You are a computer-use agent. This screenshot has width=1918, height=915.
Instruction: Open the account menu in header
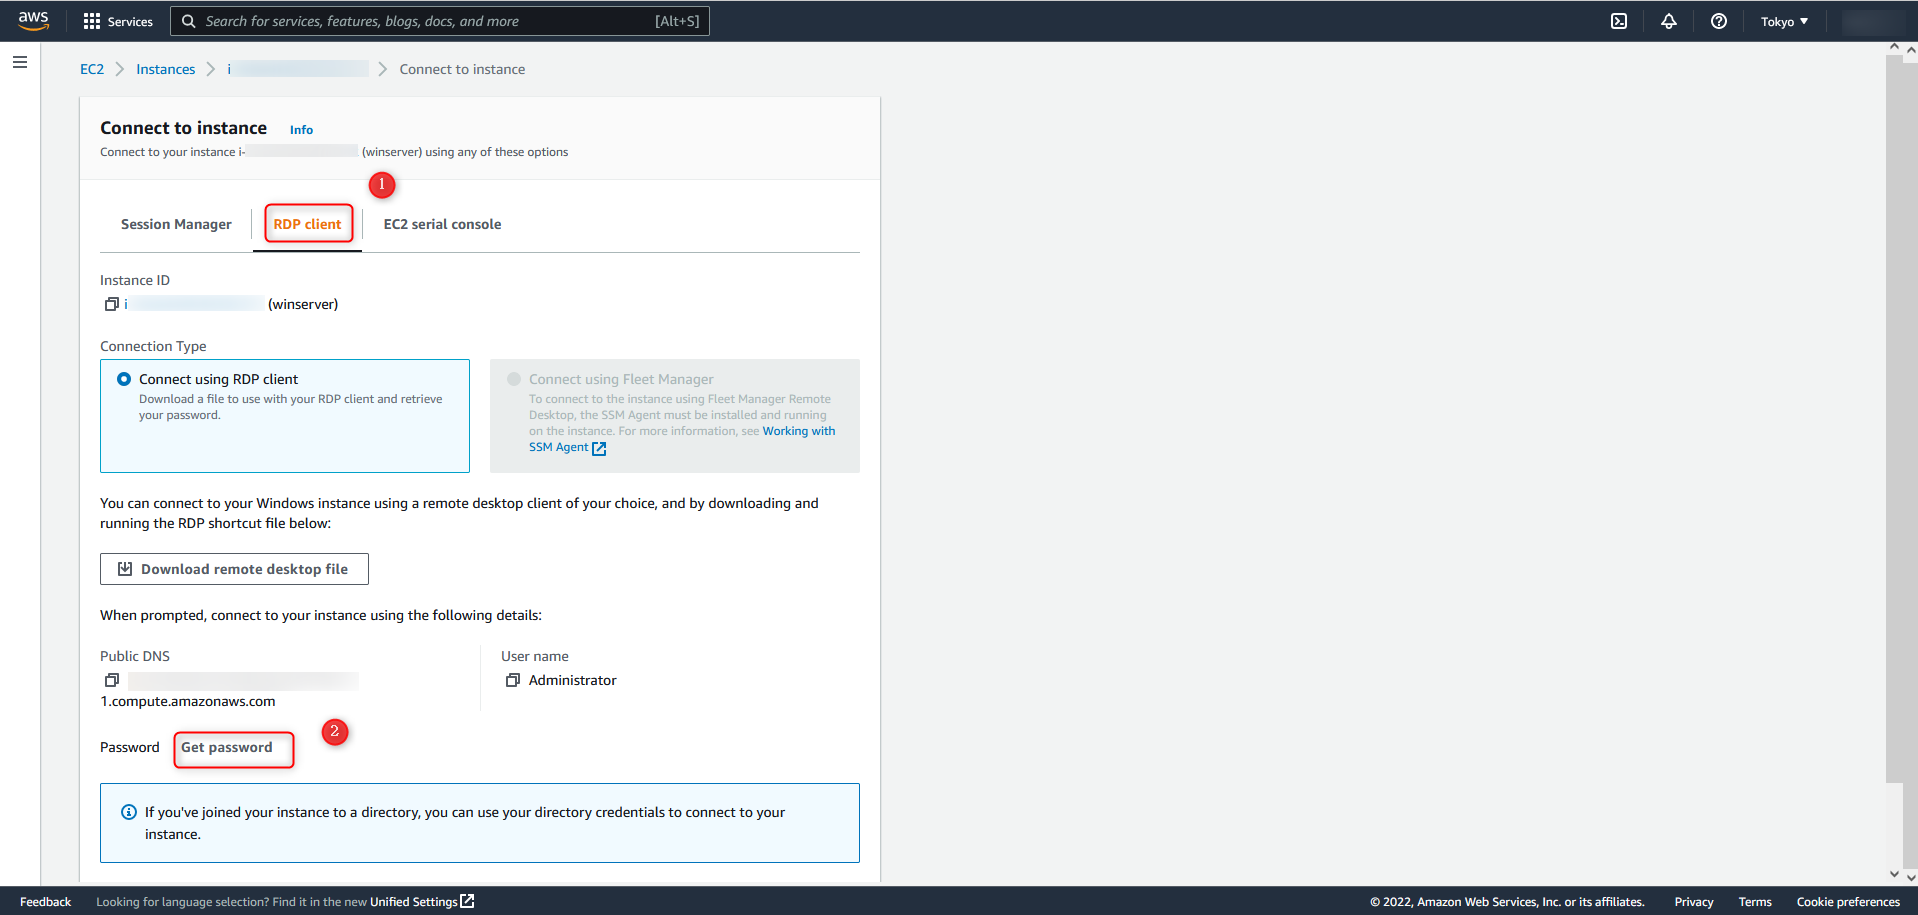click(1875, 21)
